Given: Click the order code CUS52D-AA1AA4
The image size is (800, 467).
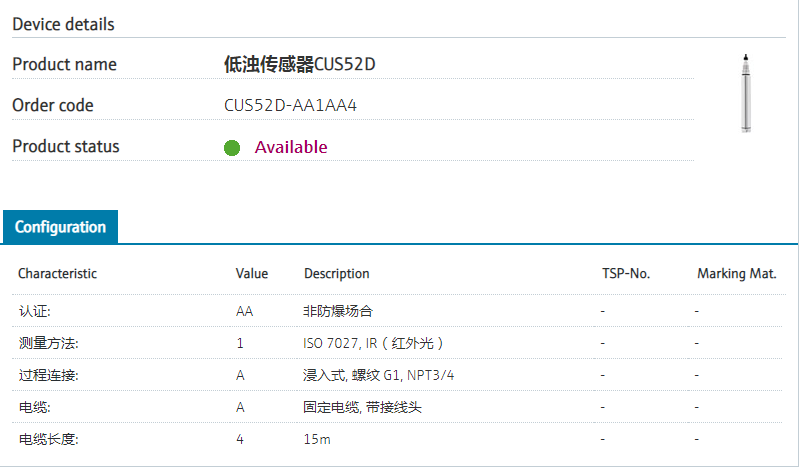Looking at the screenshot, I should [290, 105].
